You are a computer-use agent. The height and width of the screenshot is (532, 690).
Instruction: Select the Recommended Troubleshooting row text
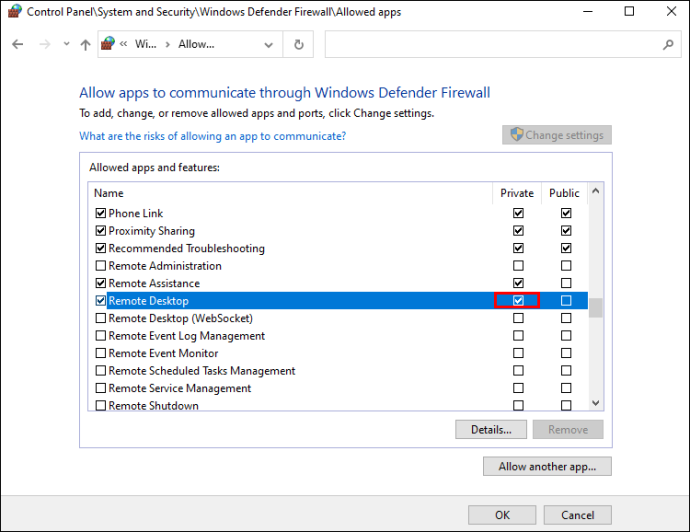tap(187, 249)
